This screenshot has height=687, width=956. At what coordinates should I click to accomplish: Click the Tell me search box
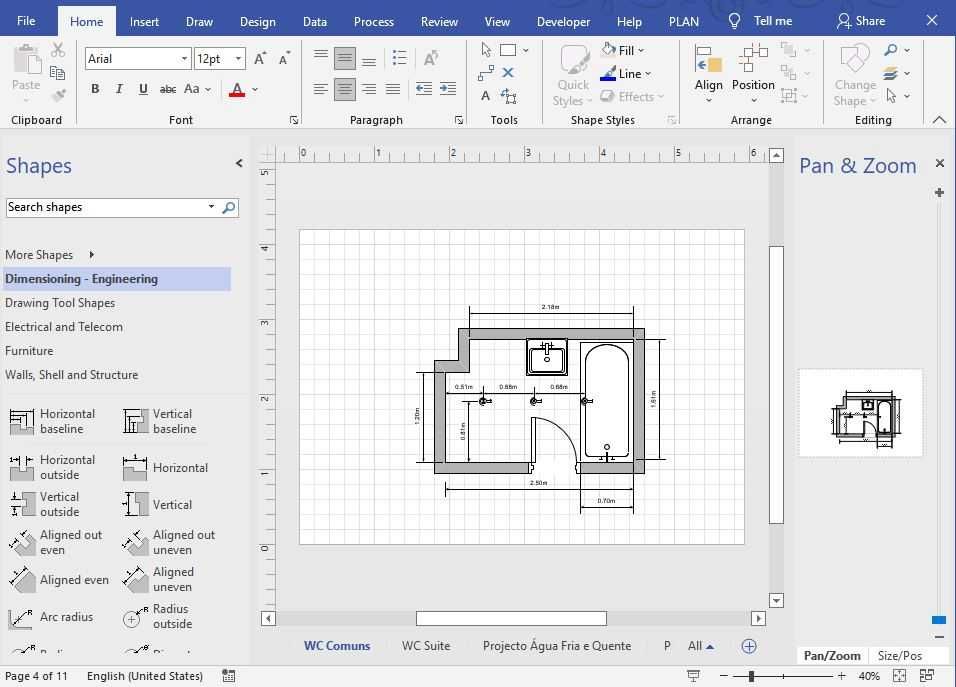tap(761, 21)
